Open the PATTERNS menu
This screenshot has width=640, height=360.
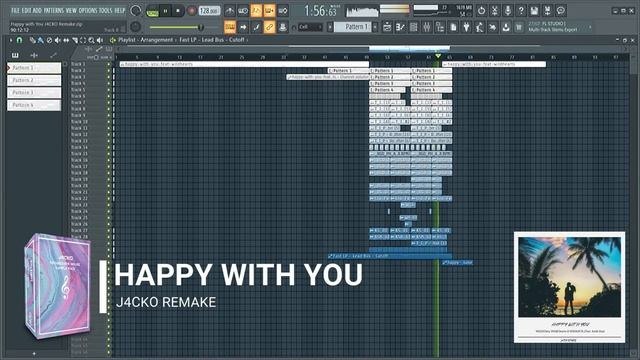tap(53, 11)
